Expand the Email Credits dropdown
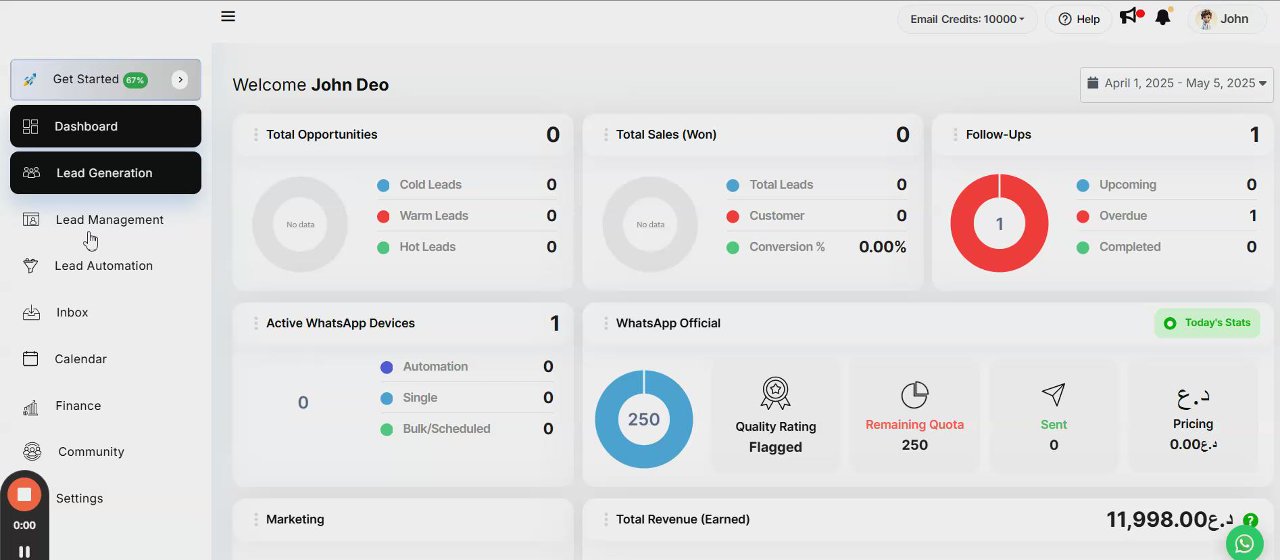The image size is (1280, 560). click(x=967, y=19)
